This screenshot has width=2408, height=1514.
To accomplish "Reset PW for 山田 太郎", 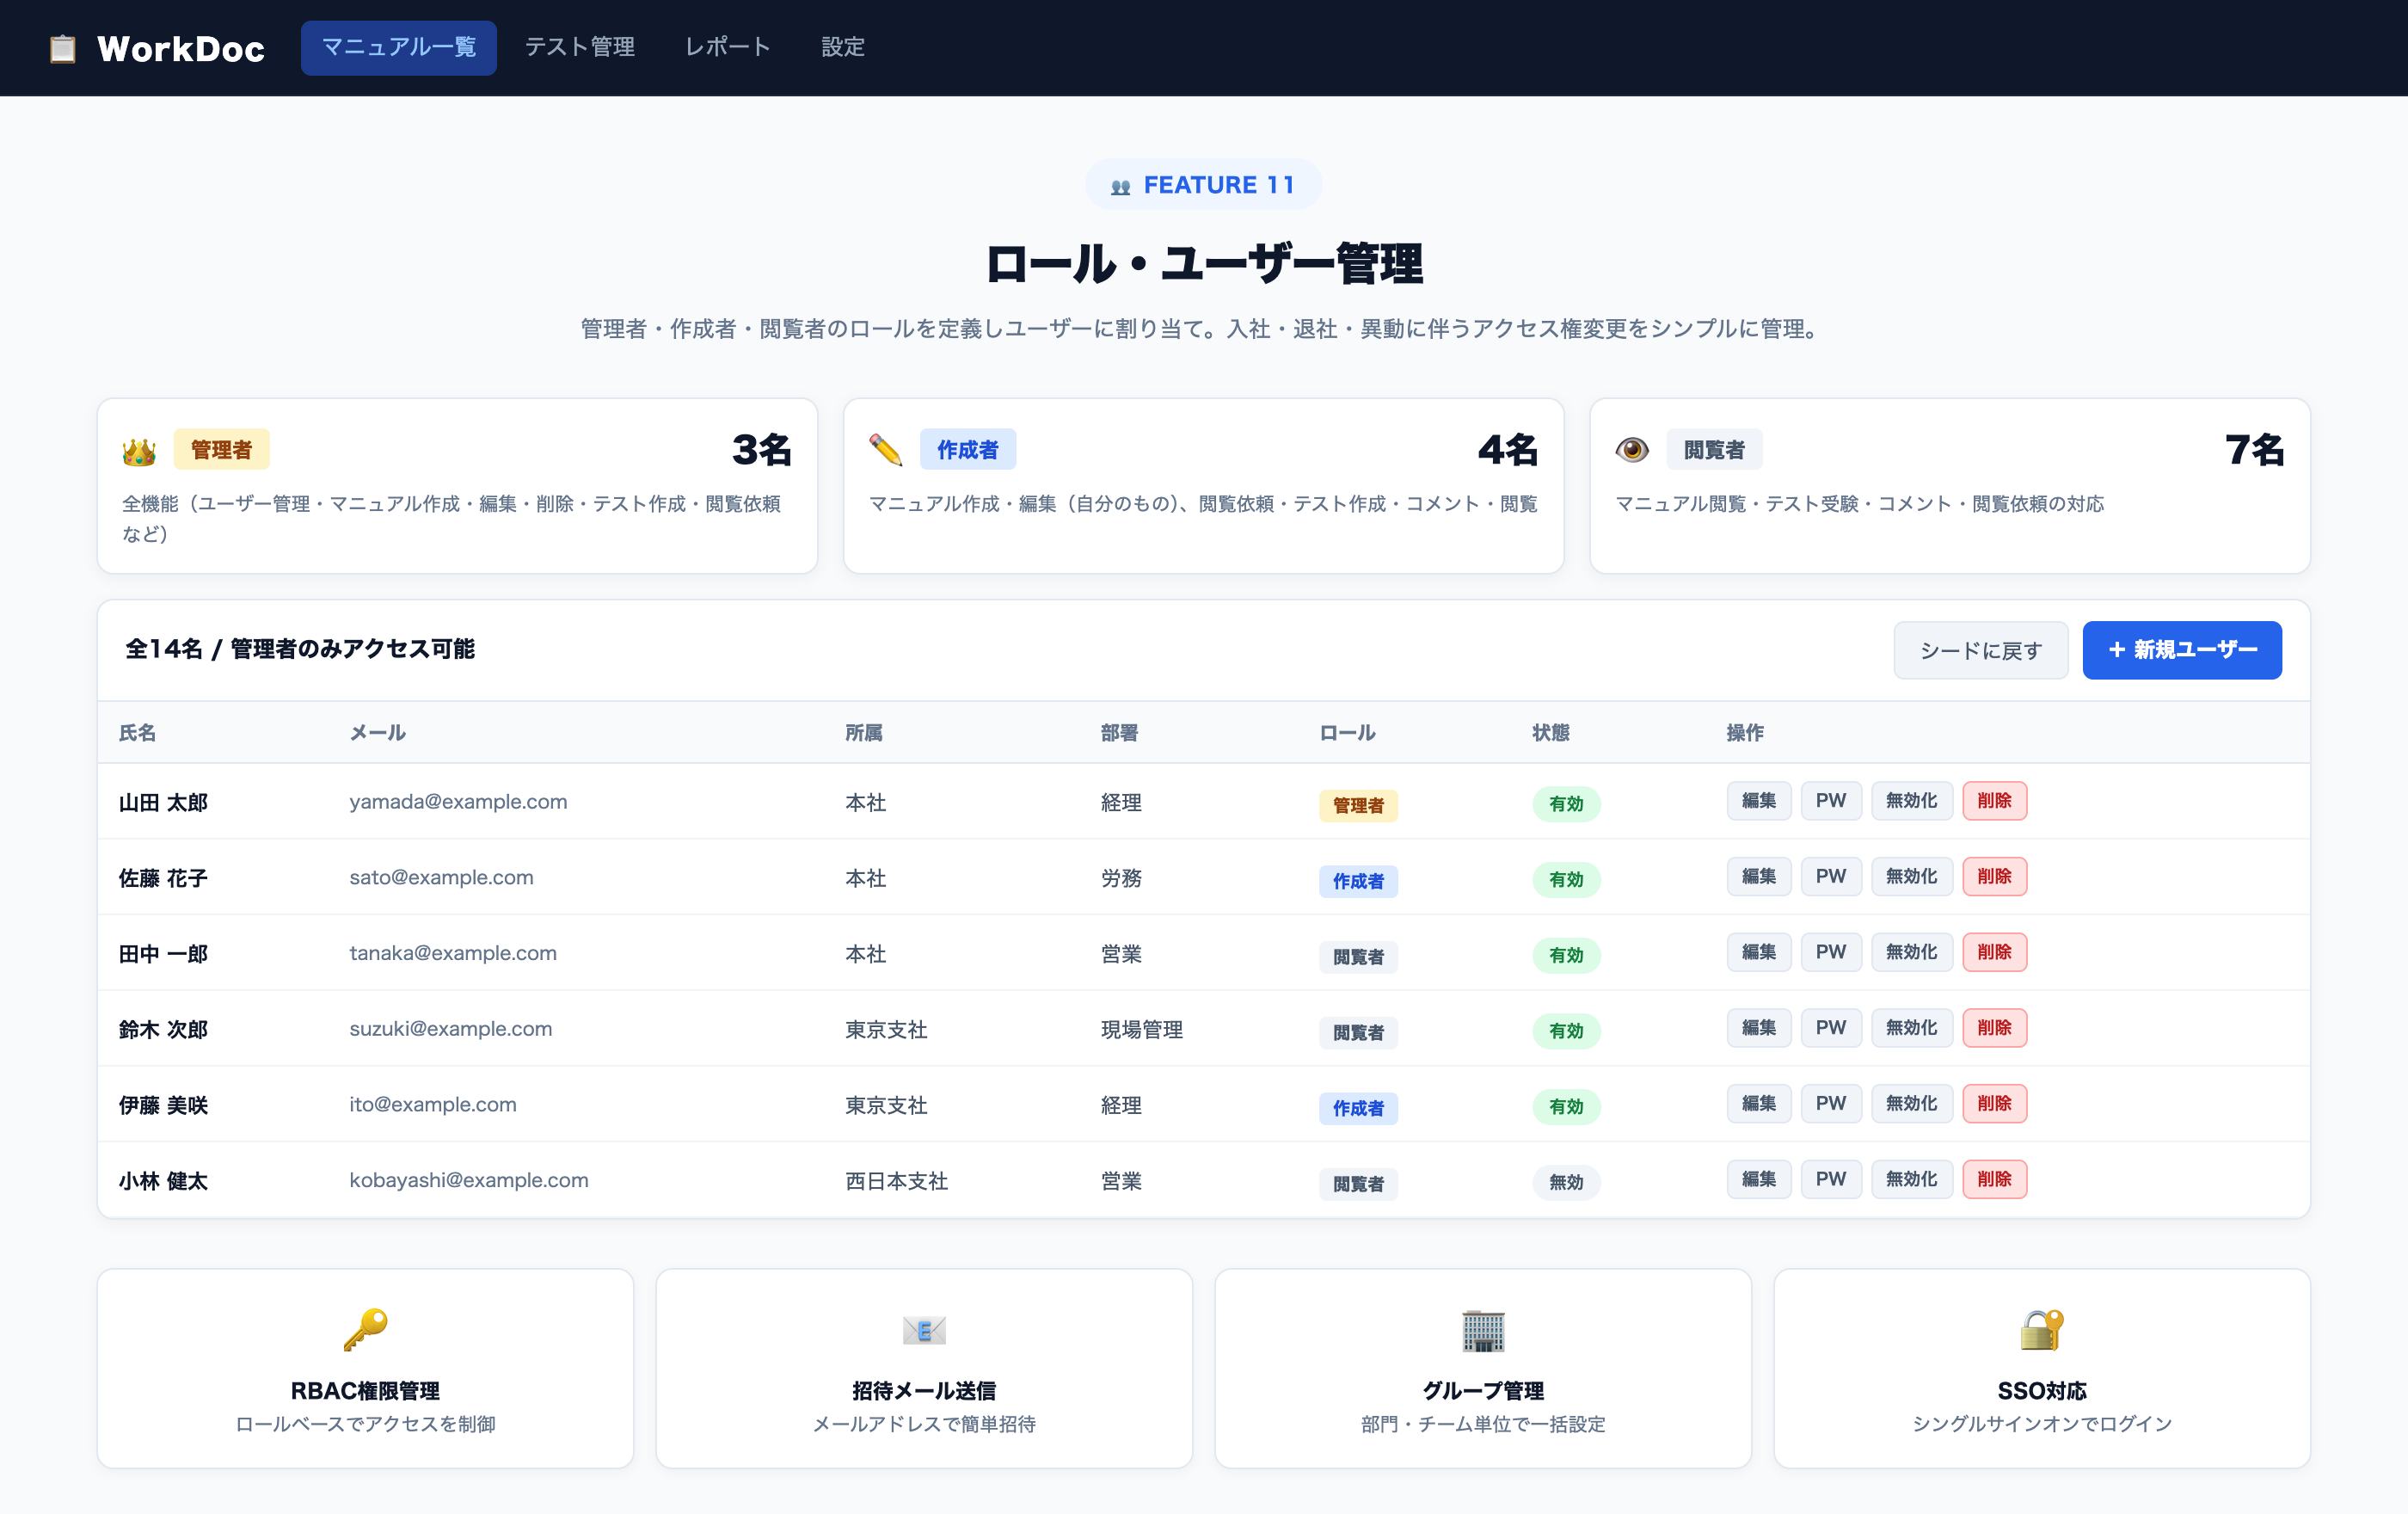I will (1830, 801).
